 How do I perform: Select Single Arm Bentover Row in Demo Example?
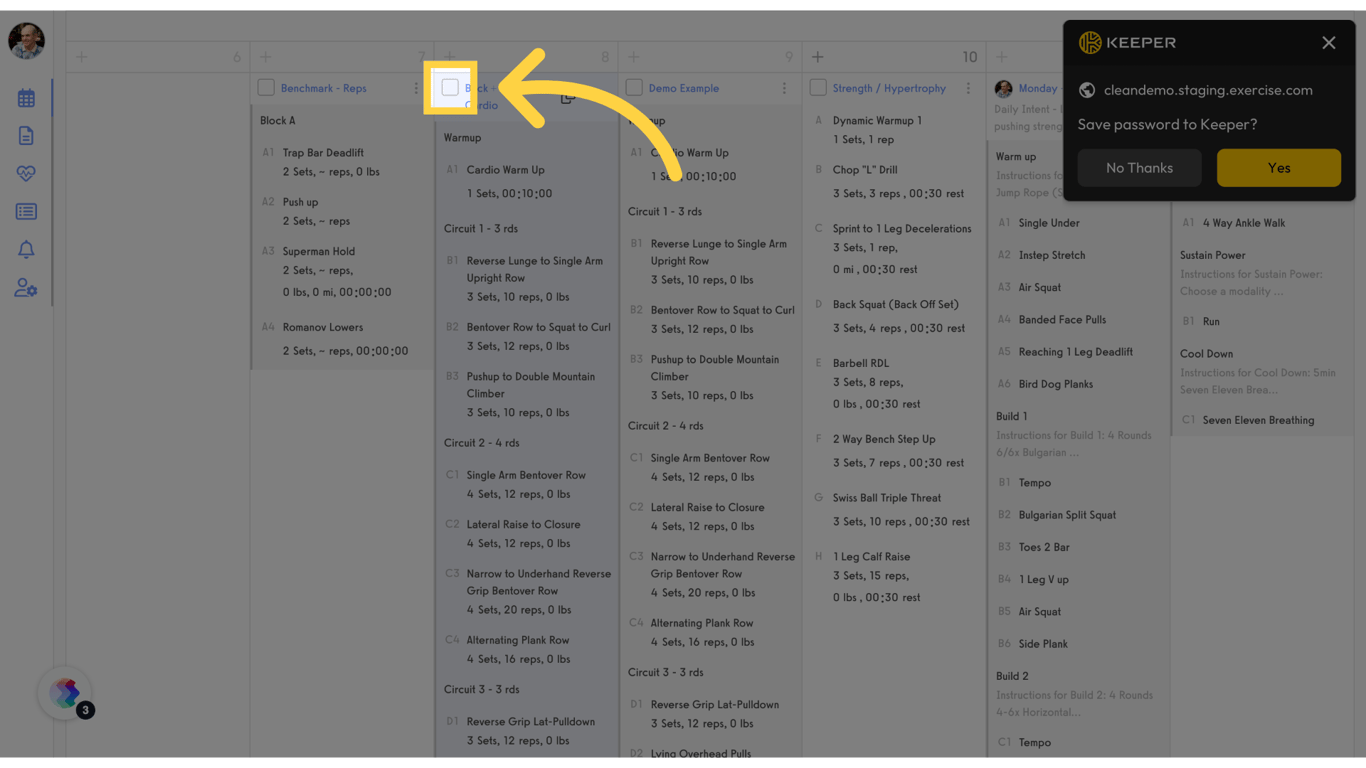pyautogui.click(x=710, y=458)
